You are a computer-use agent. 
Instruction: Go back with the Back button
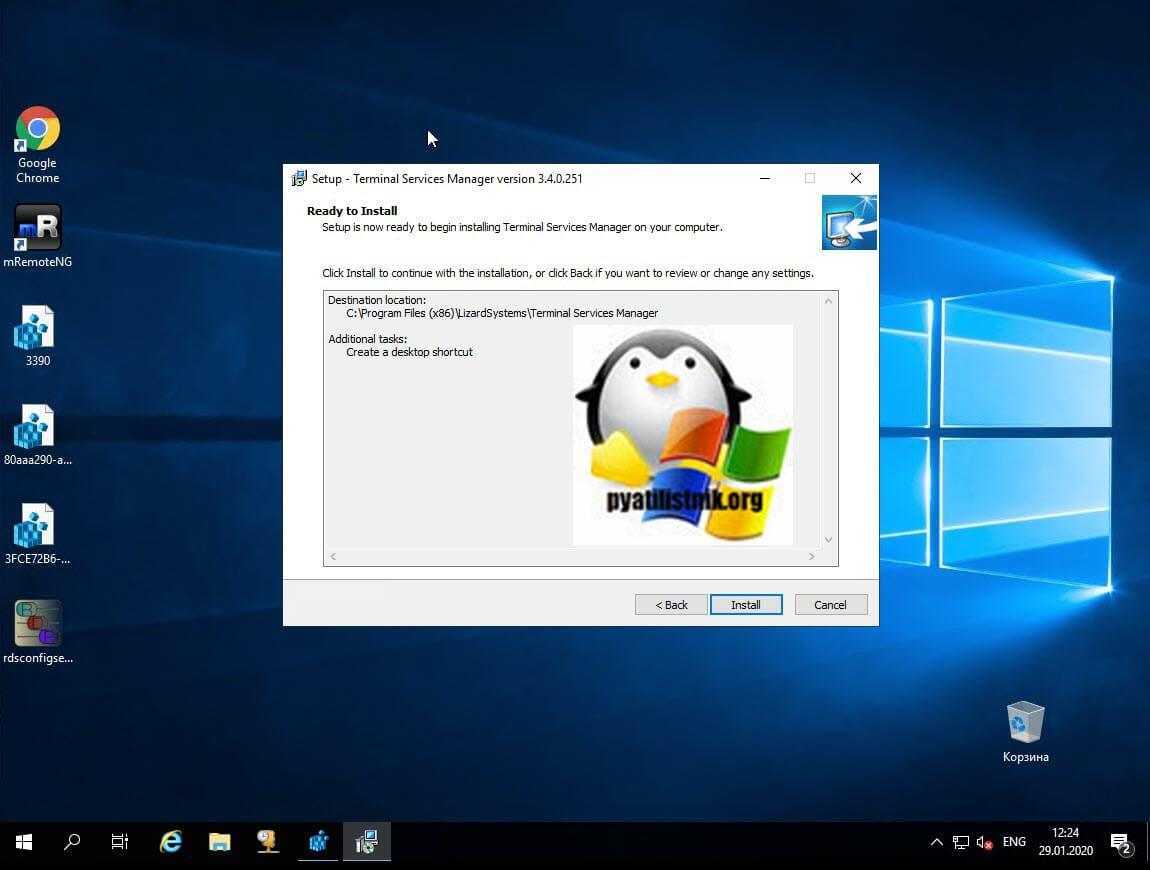[671, 605]
